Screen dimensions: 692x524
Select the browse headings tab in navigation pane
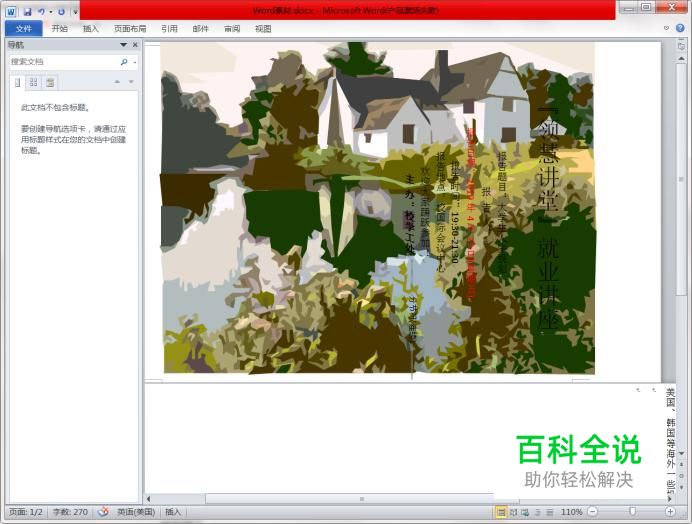point(18,83)
